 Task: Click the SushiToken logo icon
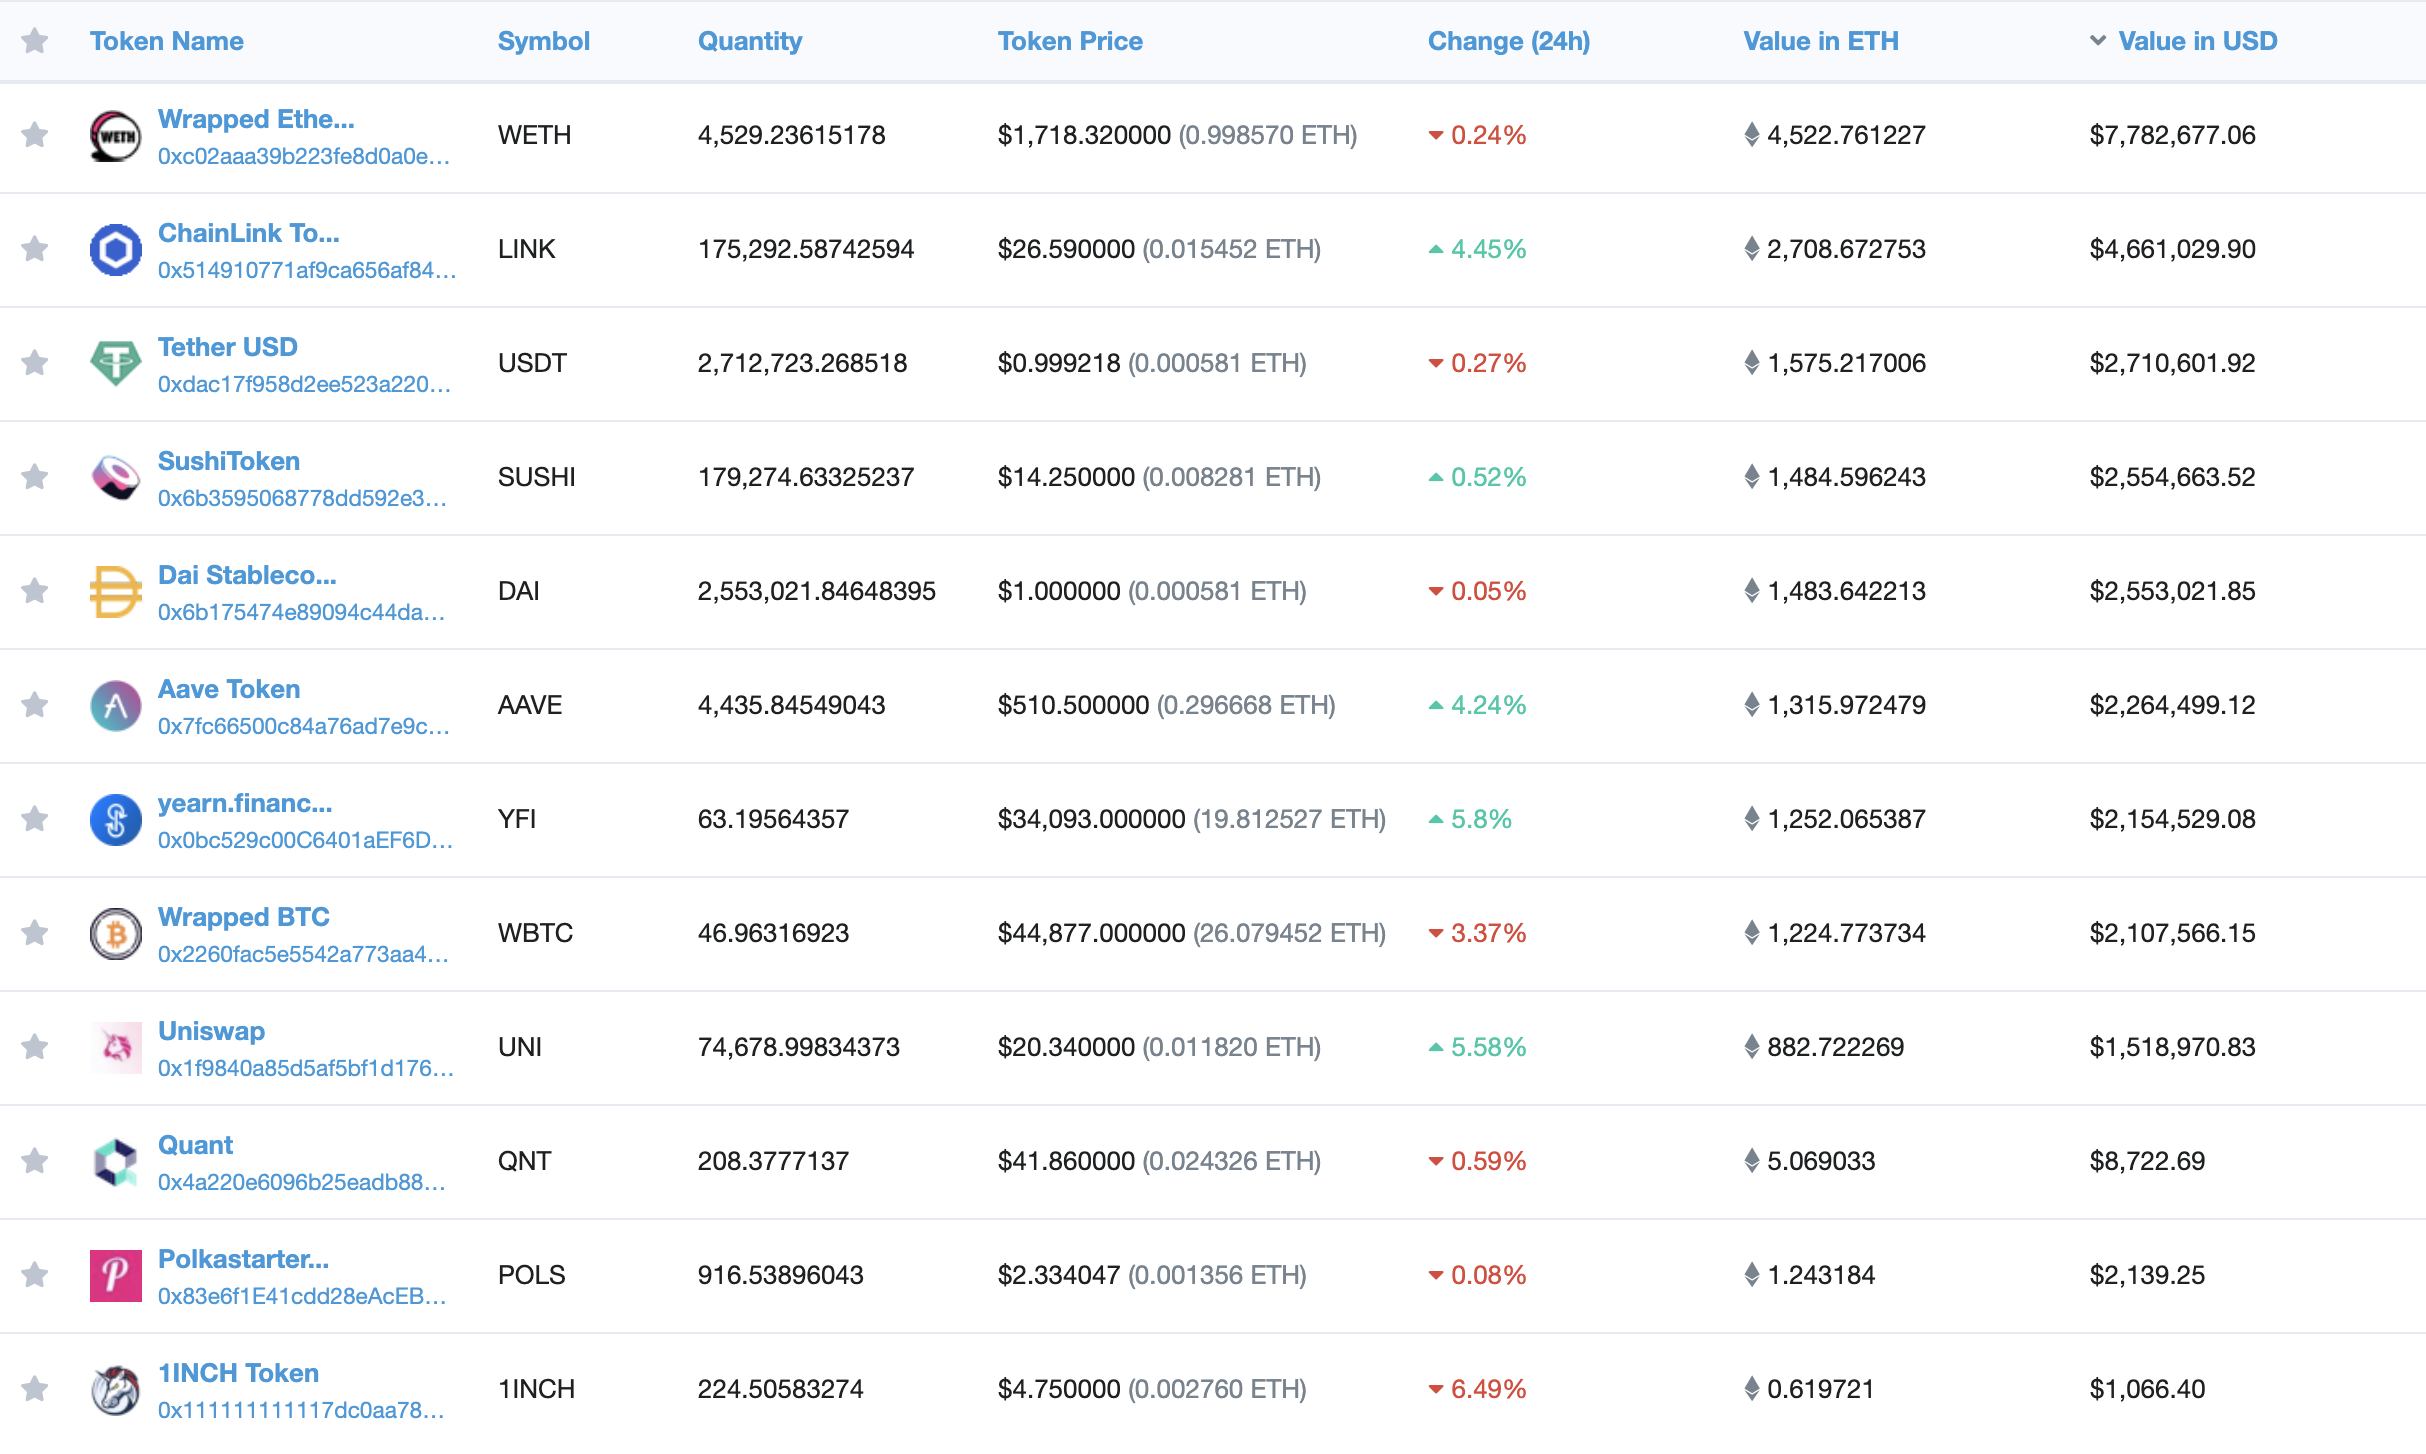pyautogui.click(x=115, y=478)
